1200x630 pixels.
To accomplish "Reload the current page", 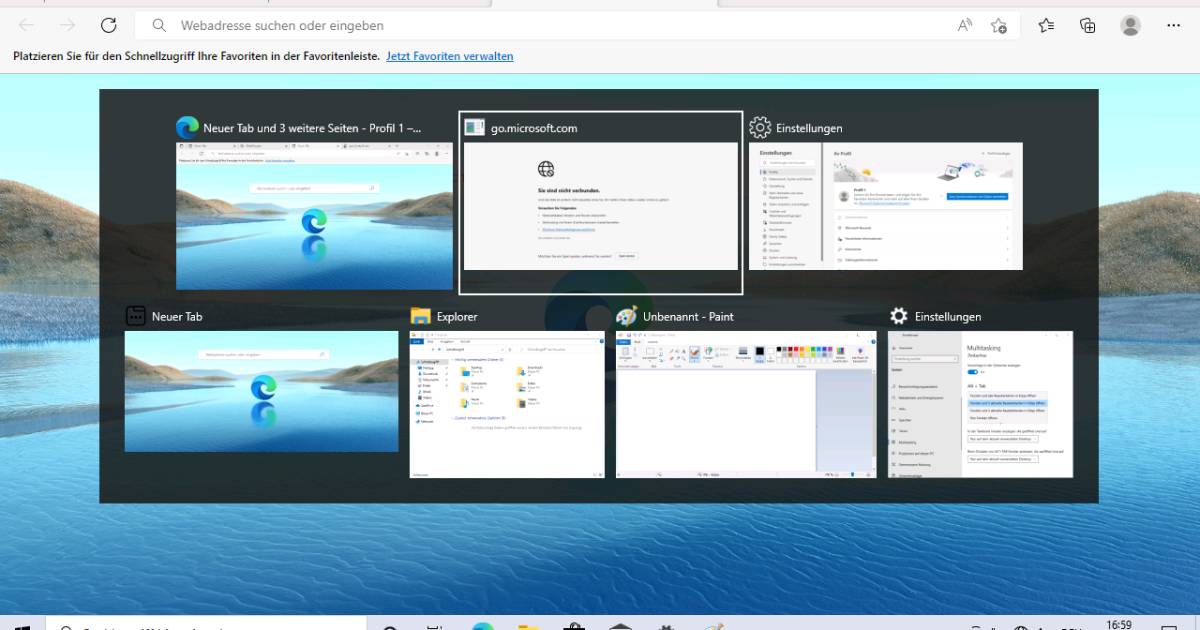I will point(109,25).
